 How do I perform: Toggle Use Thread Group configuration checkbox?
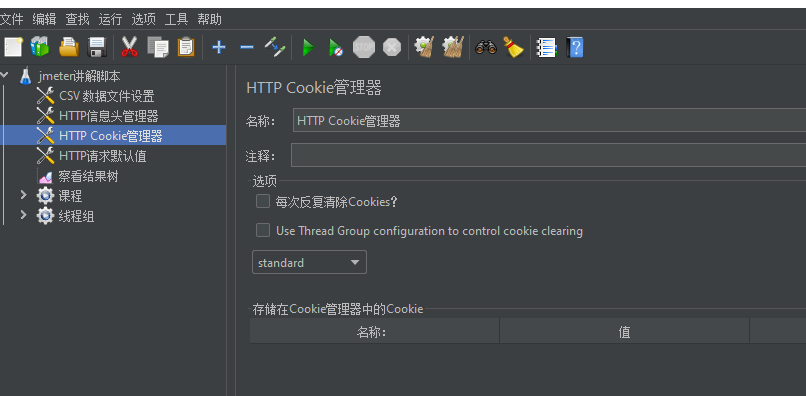coord(263,230)
